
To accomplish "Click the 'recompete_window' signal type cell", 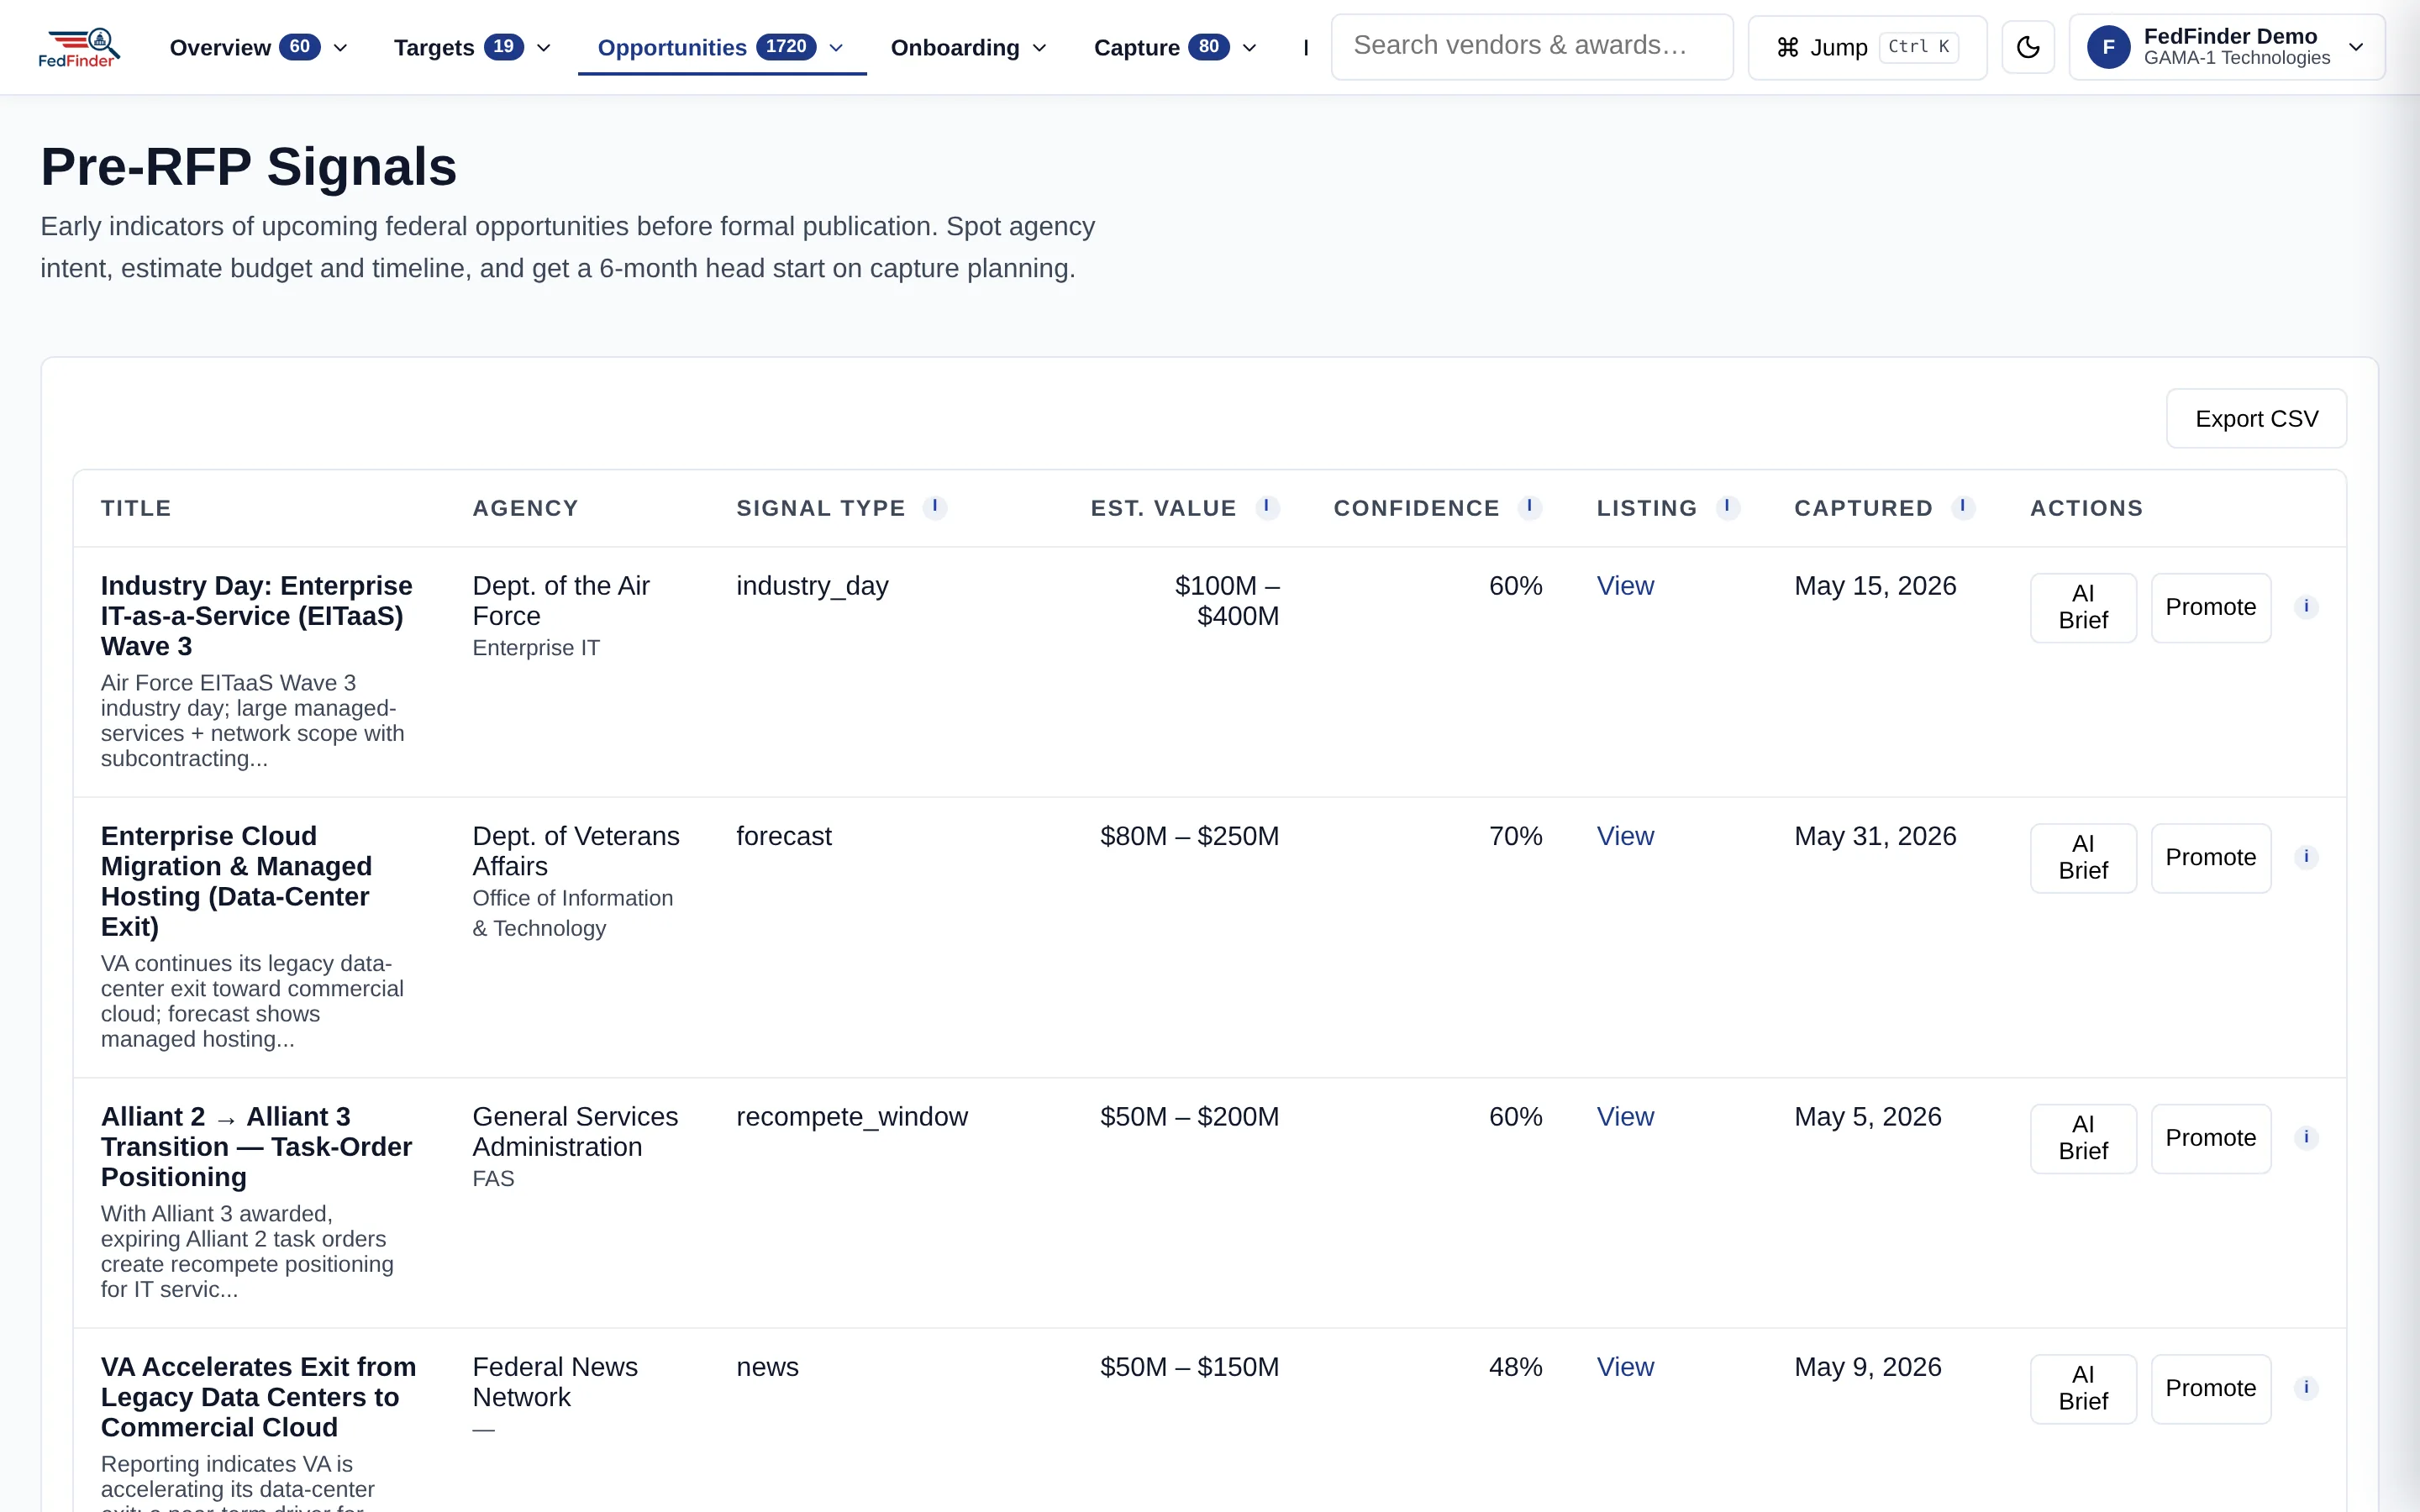I will point(852,1117).
